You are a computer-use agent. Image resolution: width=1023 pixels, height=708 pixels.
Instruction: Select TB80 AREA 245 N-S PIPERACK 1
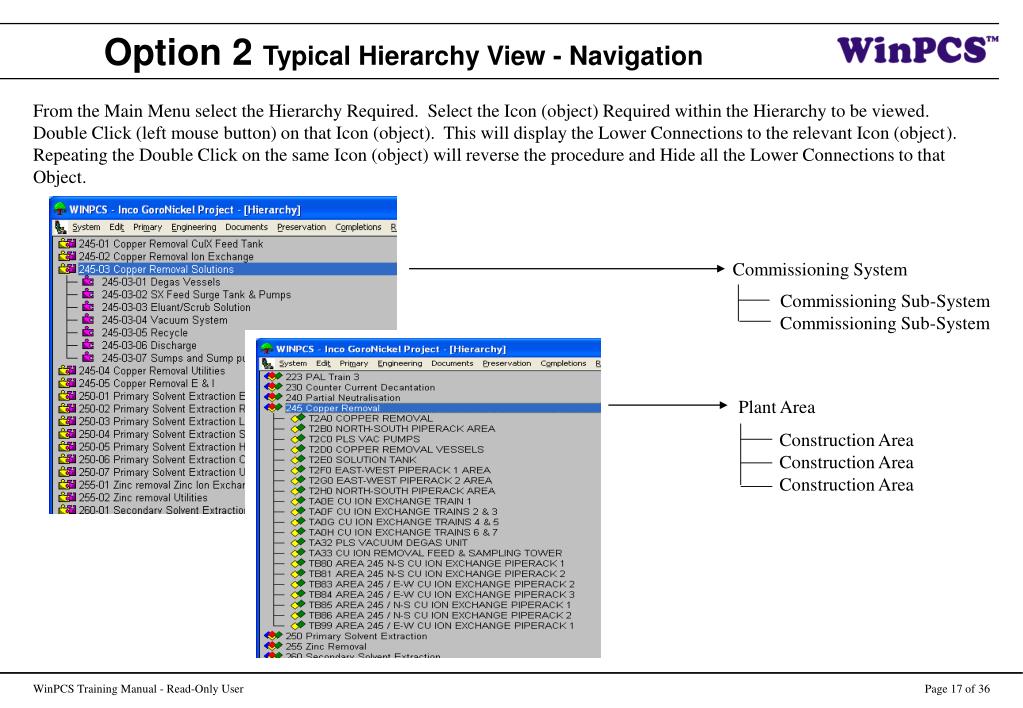point(436,563)
